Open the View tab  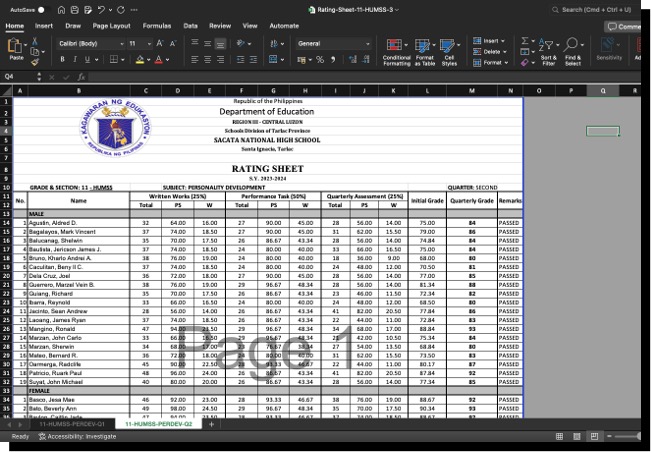[x=250, y=26]
